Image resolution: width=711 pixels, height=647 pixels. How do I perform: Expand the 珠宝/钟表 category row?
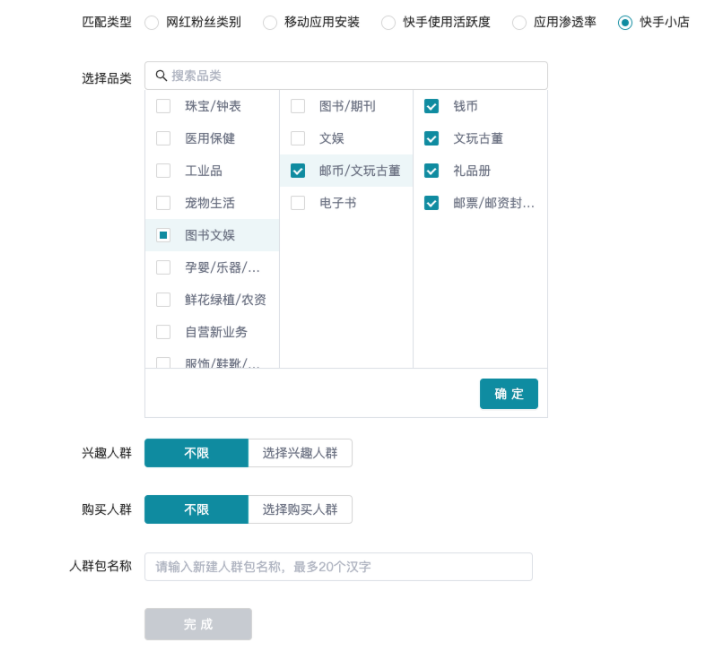pos(212,106)
